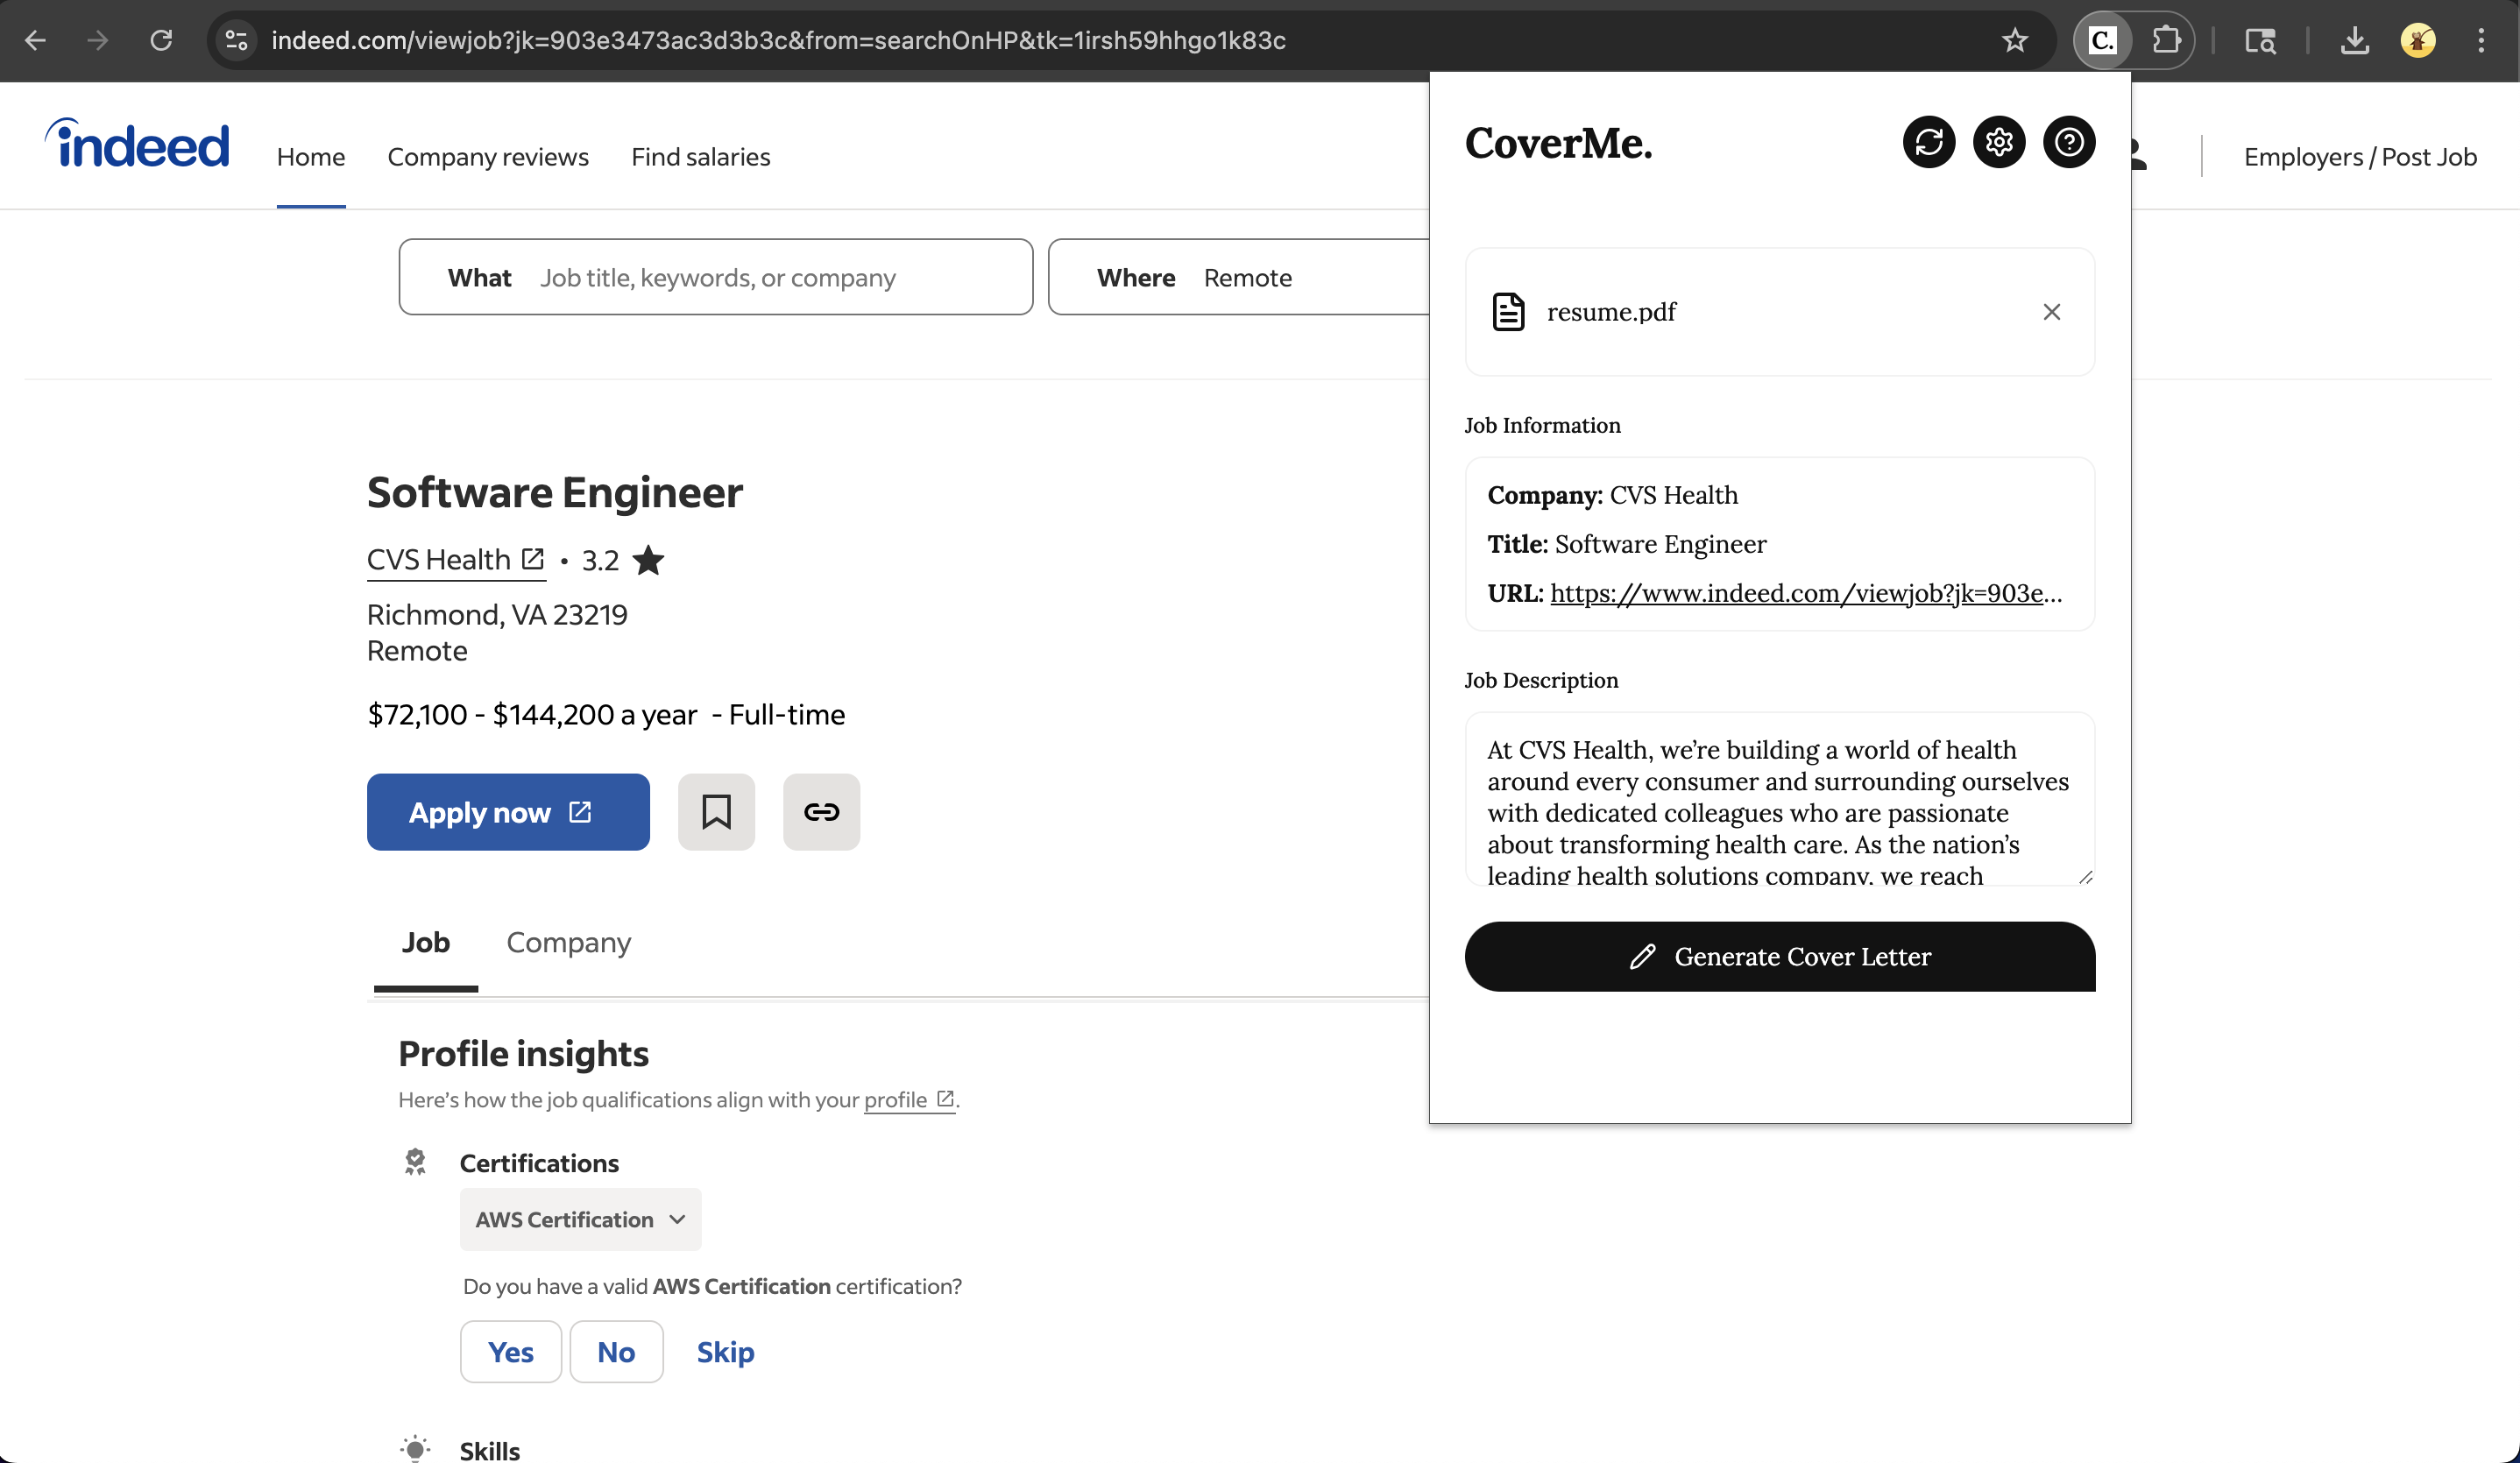Open browser downloads icon
The image size is (2520, 1463).
(x=2354, y=40)
